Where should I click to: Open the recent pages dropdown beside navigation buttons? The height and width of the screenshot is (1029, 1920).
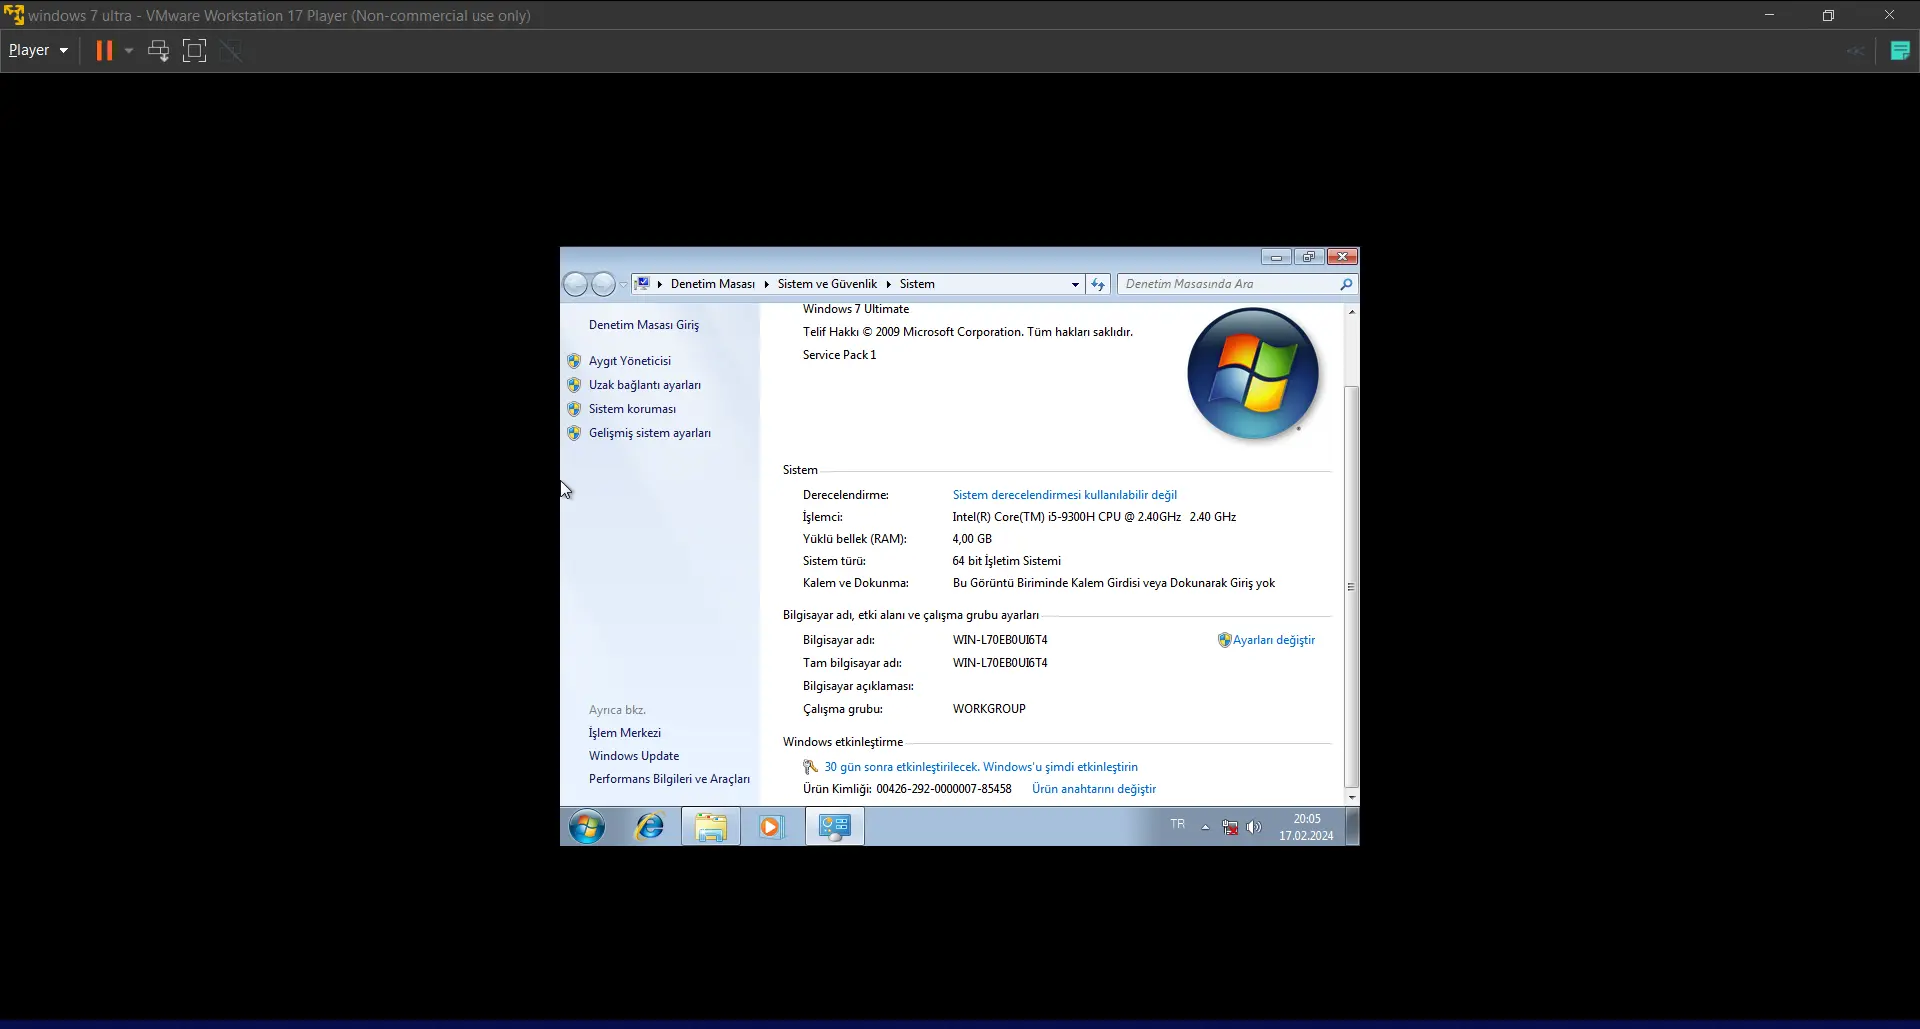[x=623, y=284]
